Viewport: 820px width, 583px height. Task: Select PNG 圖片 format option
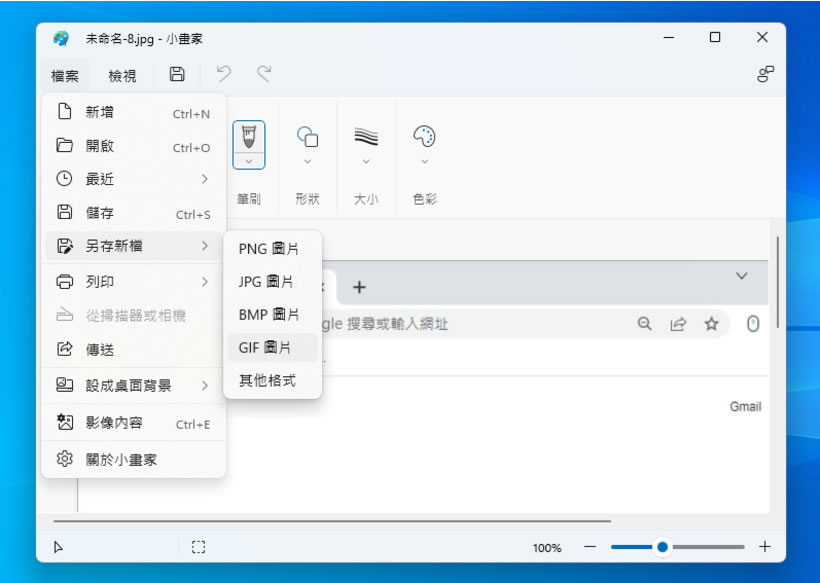(x=268, y=249)
